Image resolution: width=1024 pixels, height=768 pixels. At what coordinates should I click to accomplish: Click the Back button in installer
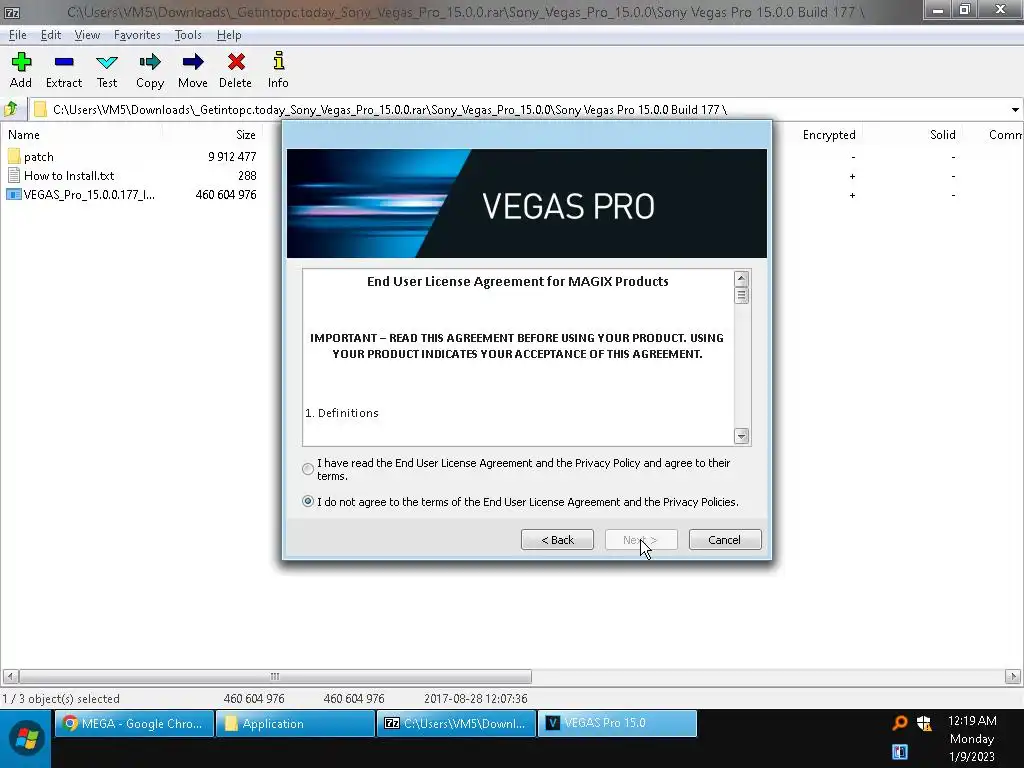[557, 539]
